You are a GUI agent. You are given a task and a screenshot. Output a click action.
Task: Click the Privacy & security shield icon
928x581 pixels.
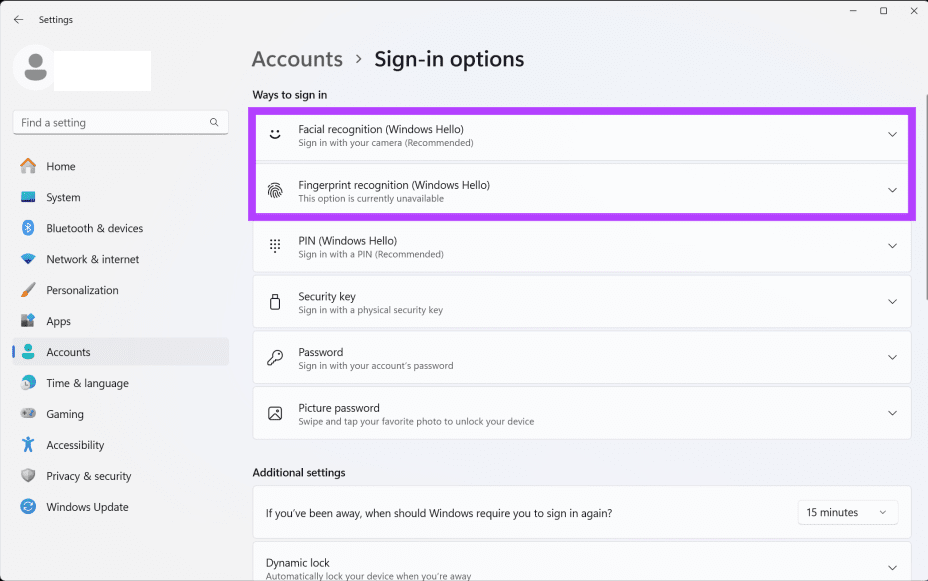click(x=28, y=475)
